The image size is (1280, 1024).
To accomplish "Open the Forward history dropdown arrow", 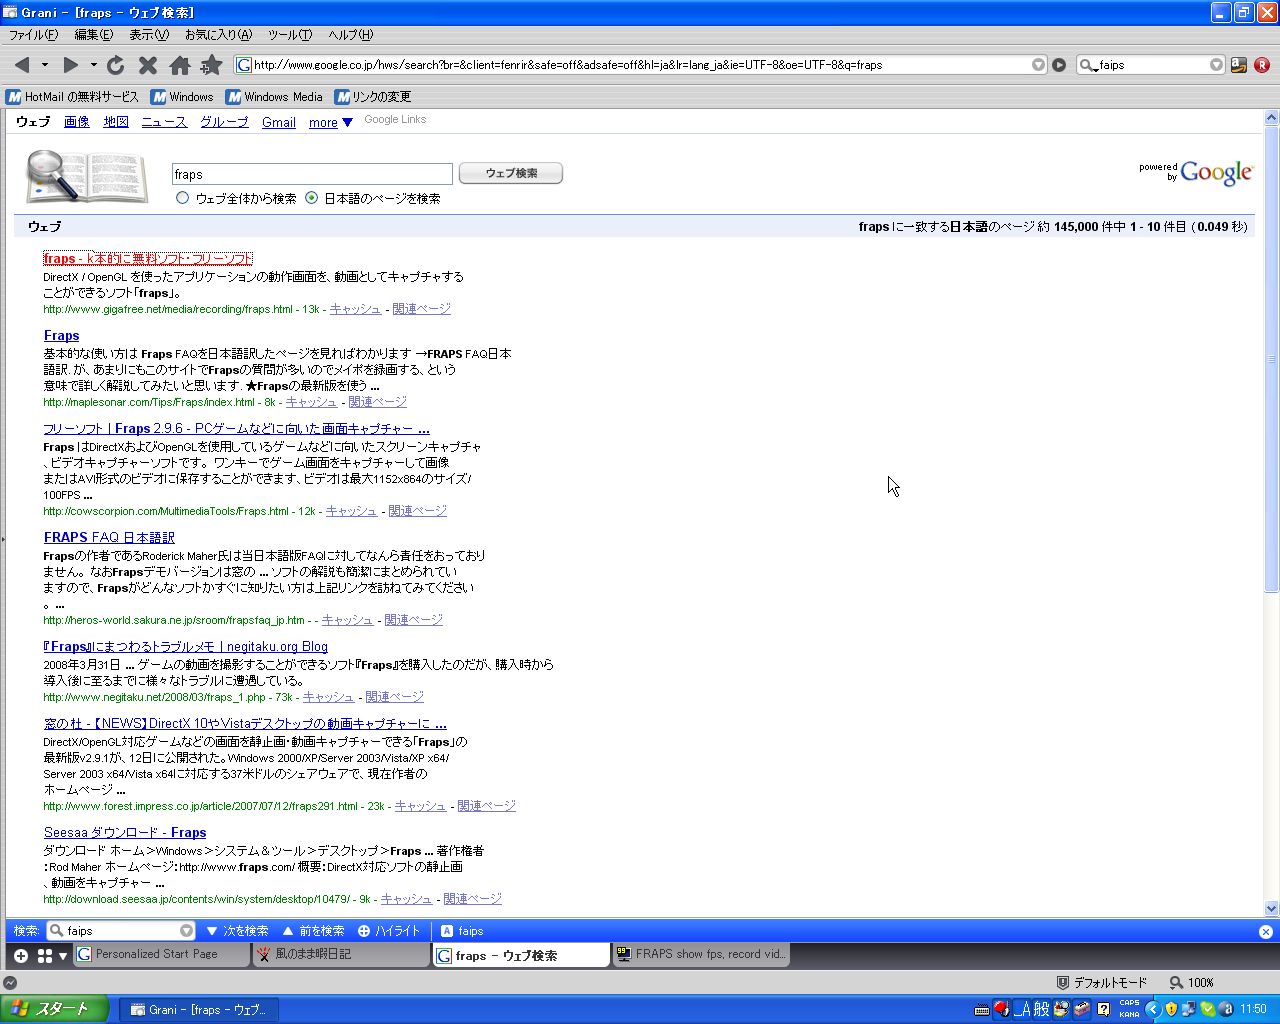I will tap(93, 65).
